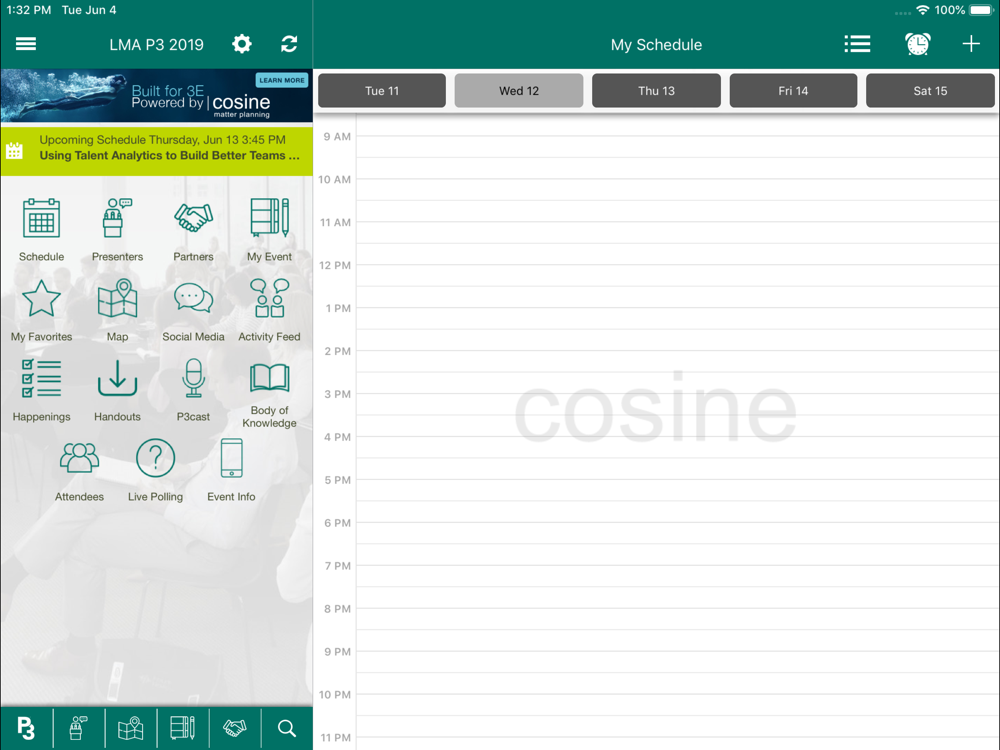
Task: Switch to Thu 13 day tab
Action: point(656,91)
